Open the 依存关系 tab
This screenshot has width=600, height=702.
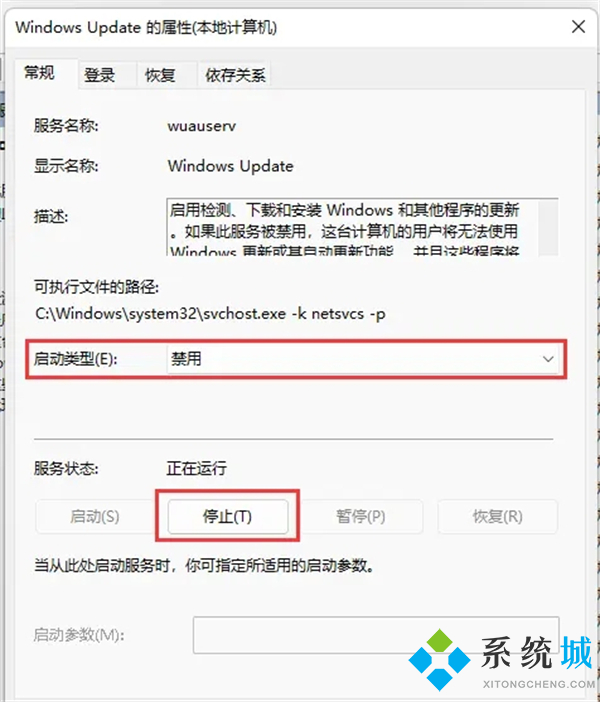point(235,75)
